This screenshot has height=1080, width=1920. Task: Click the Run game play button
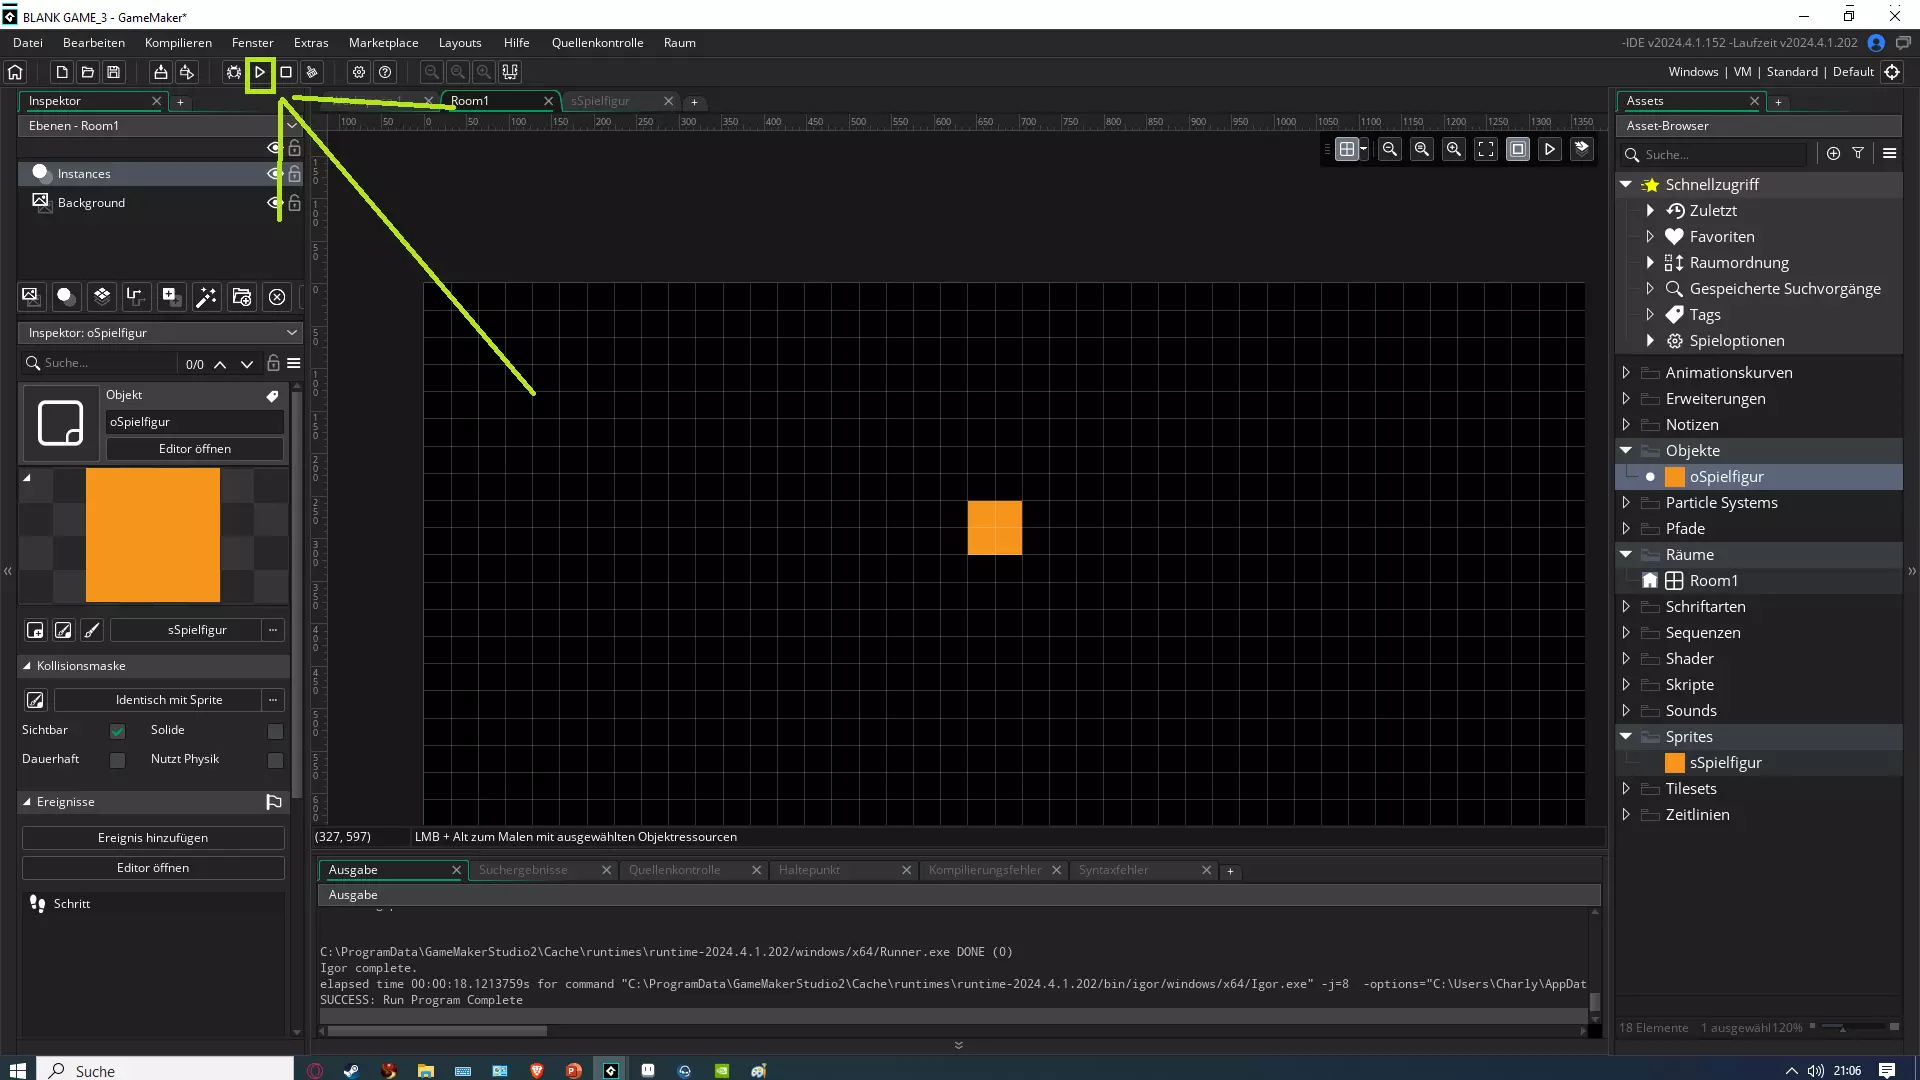click(x=260, y=72)
